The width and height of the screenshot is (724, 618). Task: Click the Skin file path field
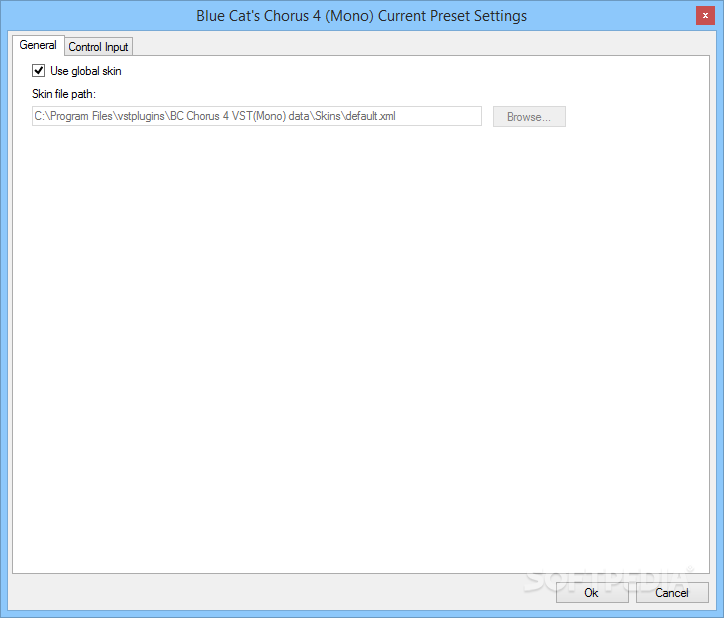[x=257, y=116]
